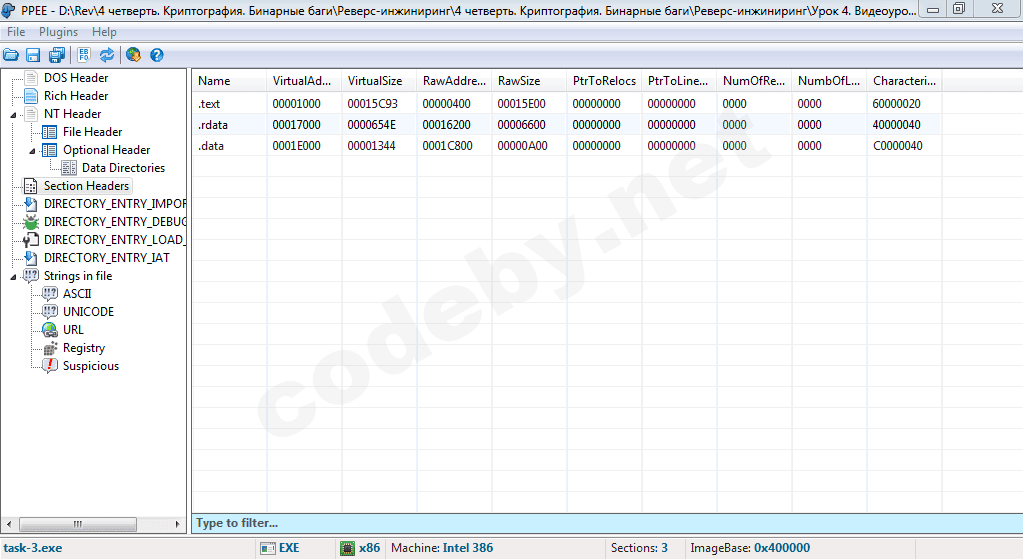Click the File Header table icon
The width and height of the screenshot is (1023, 560).
tap(50, 132)
